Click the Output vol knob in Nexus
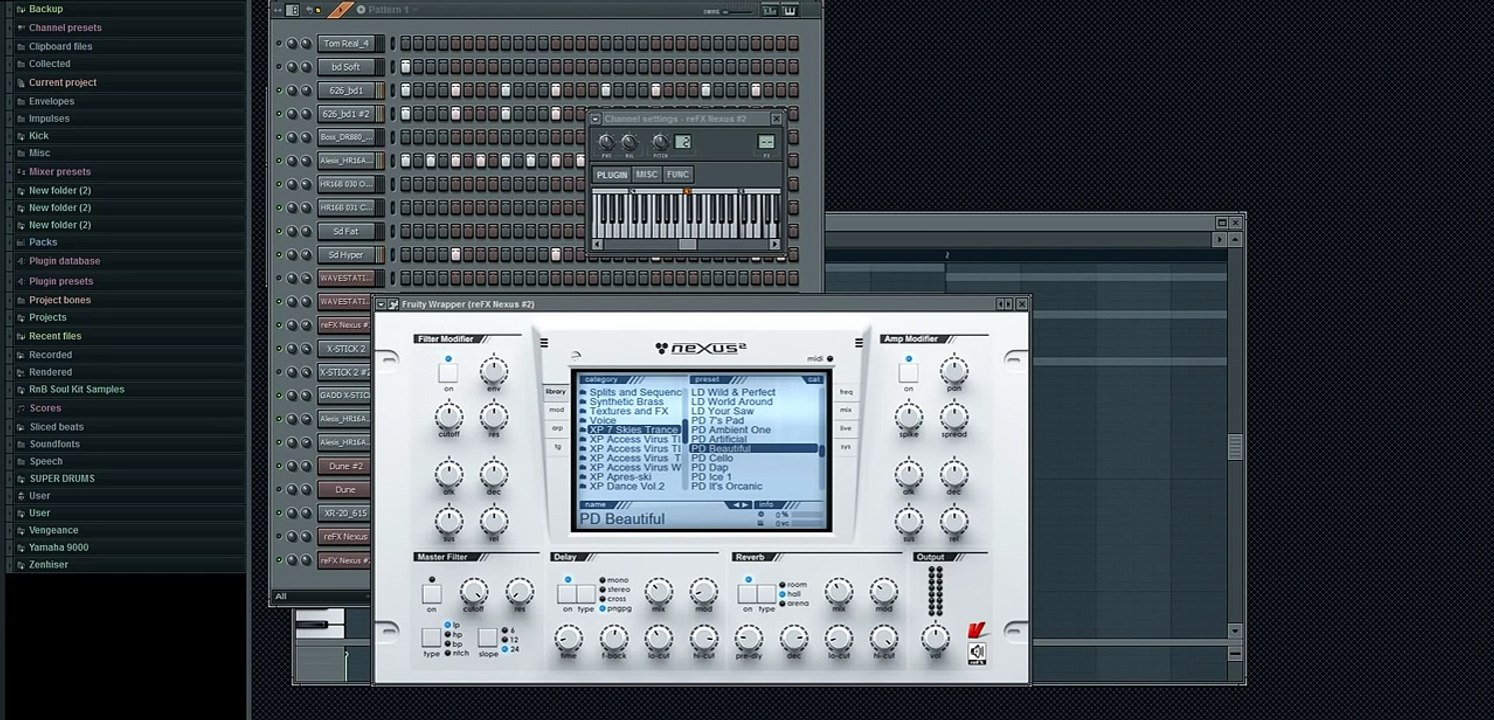1494x720 pixels. point(935,637)
